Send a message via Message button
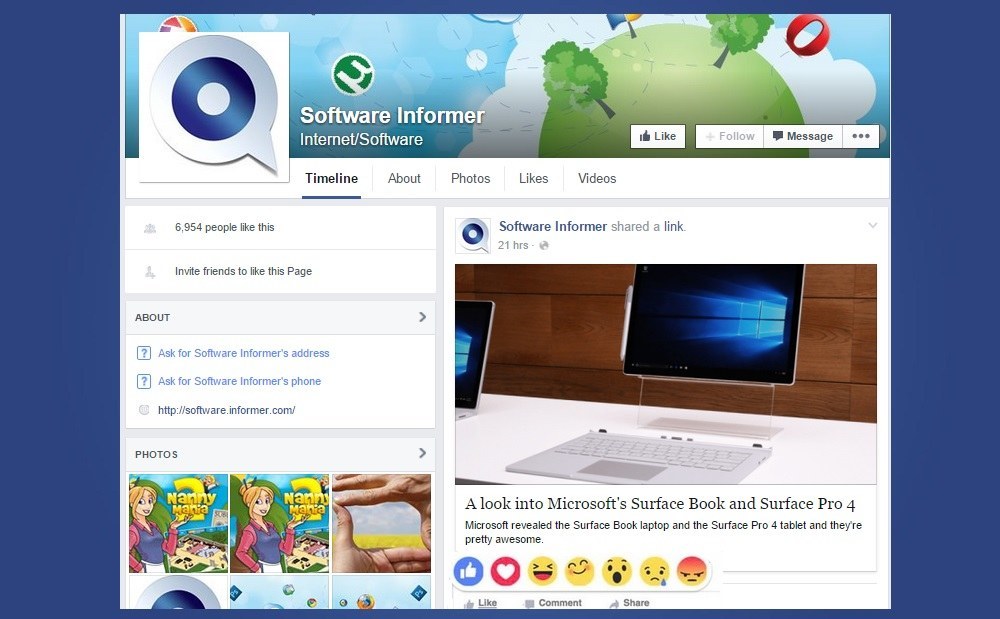 [803, 136]
